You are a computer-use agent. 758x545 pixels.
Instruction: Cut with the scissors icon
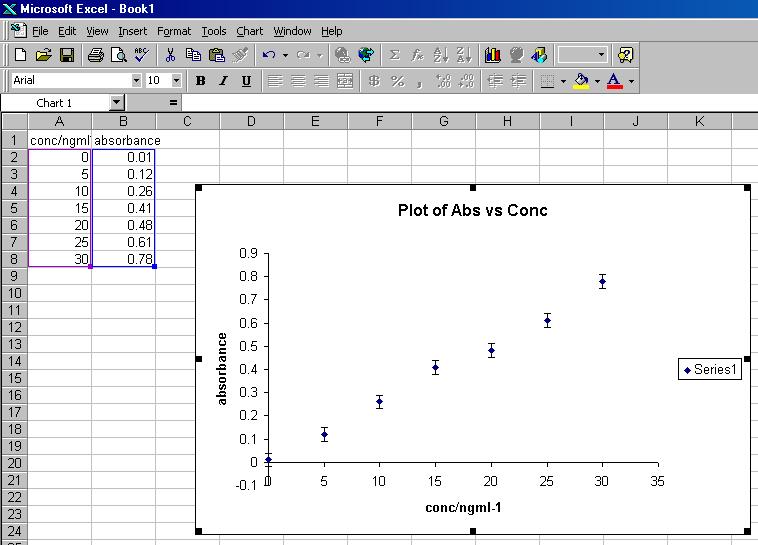170,55
